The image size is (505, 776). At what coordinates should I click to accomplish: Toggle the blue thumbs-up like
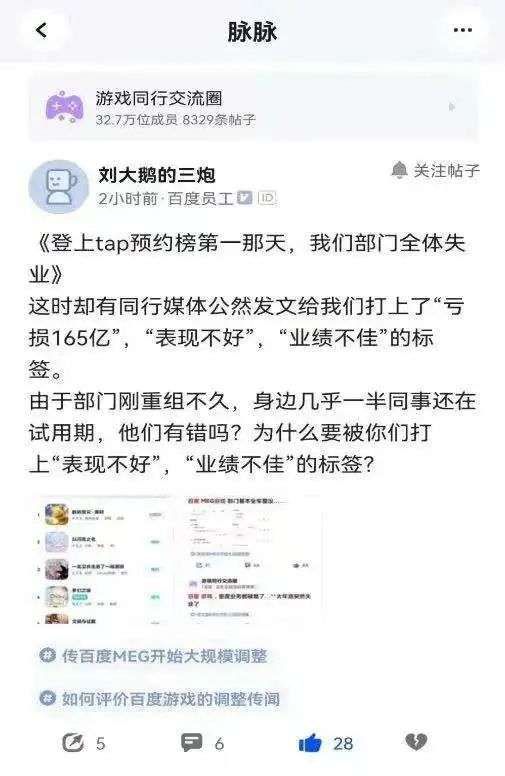[310, 743]
